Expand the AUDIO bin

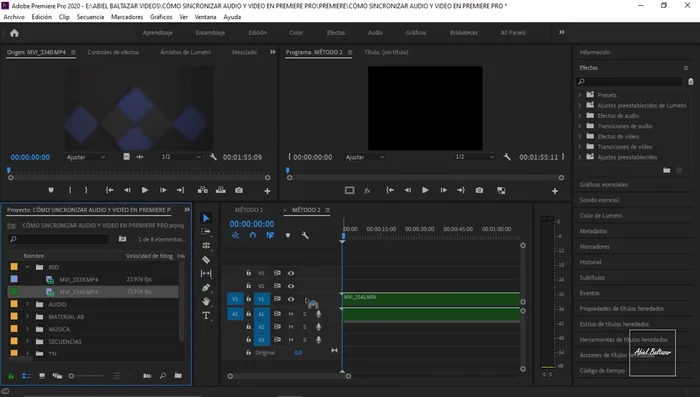point(27,304)
